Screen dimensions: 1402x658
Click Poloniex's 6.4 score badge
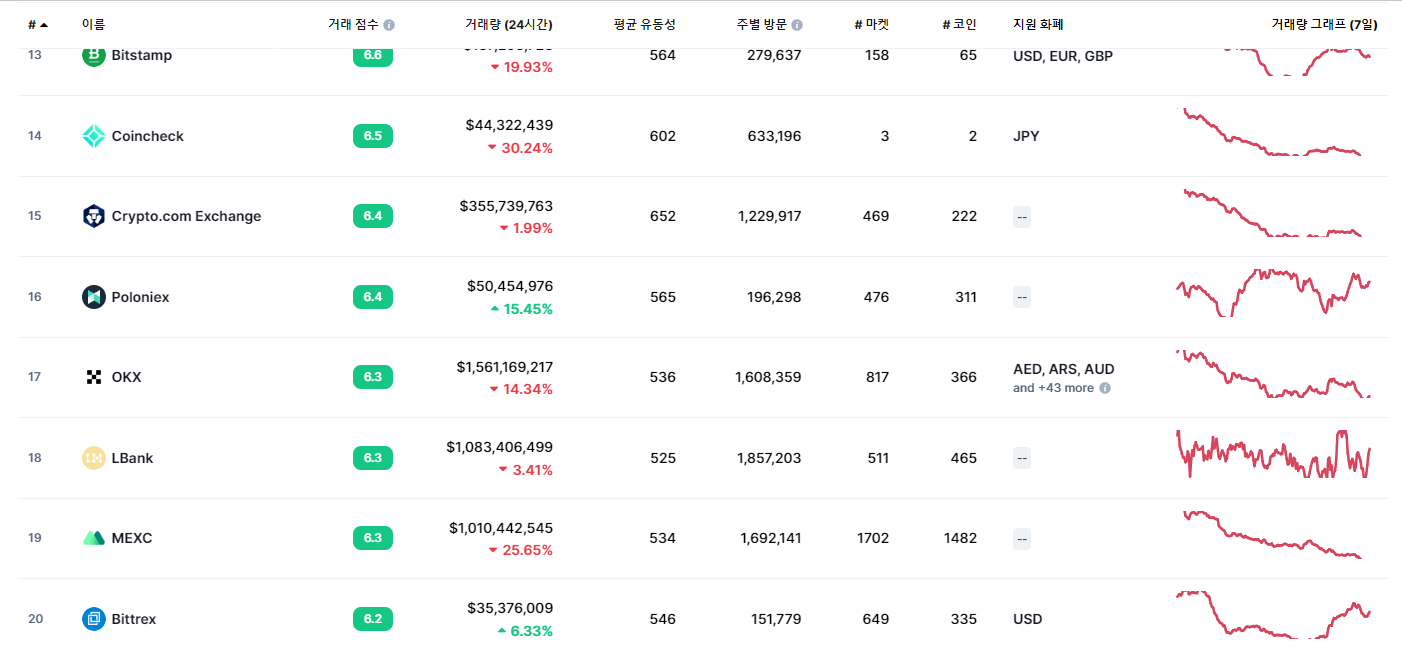click(x=373, y=297)
